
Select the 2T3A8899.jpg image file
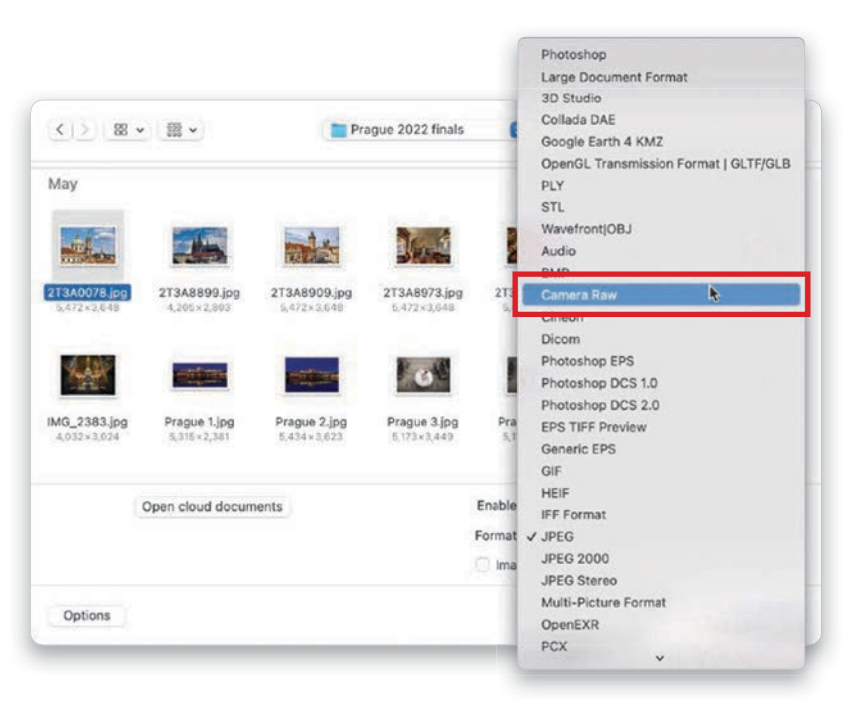point(200,246)
